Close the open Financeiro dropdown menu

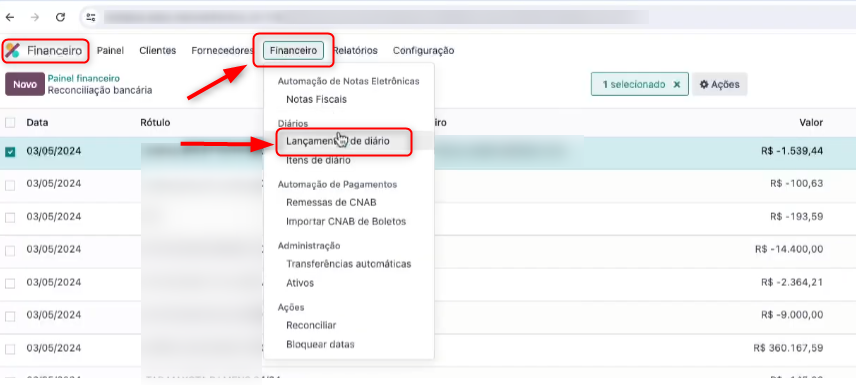click(x=293, y=50)
